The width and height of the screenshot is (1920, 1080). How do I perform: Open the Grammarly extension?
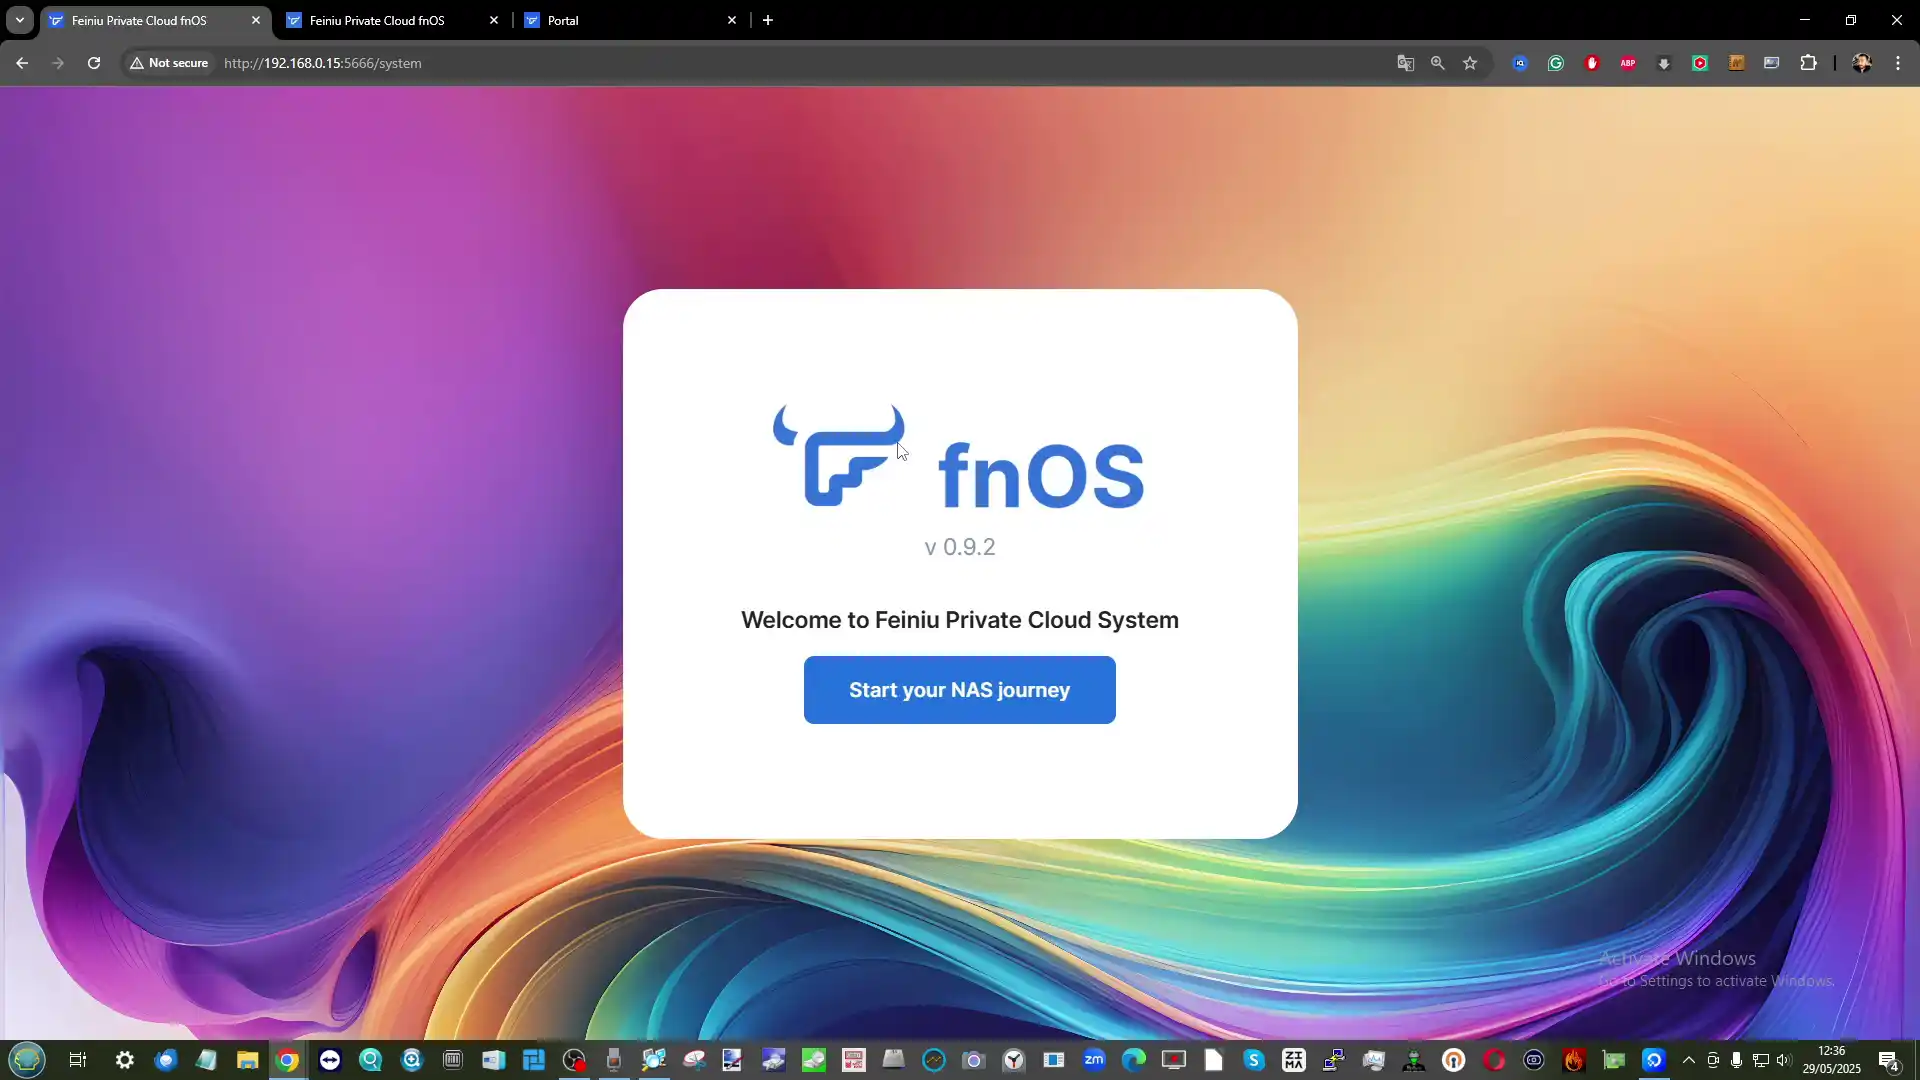[1556, 63]
